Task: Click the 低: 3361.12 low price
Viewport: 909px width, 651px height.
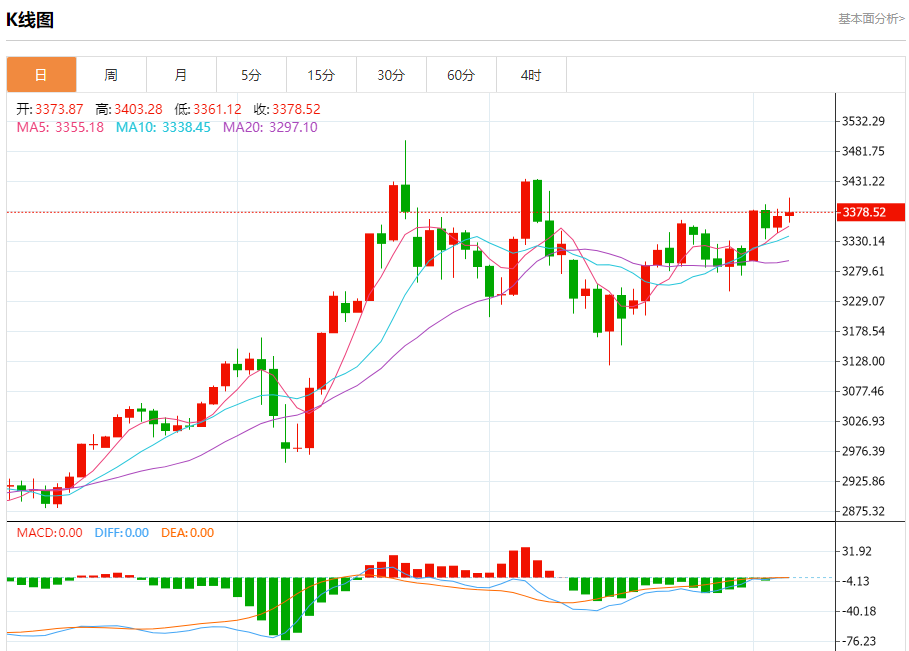Action: (208, 109)
